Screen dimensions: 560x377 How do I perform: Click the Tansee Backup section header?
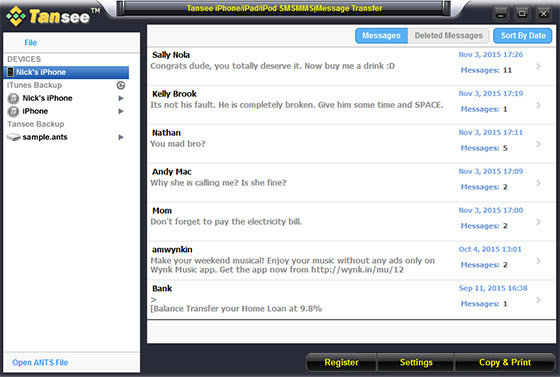(36, 124)
